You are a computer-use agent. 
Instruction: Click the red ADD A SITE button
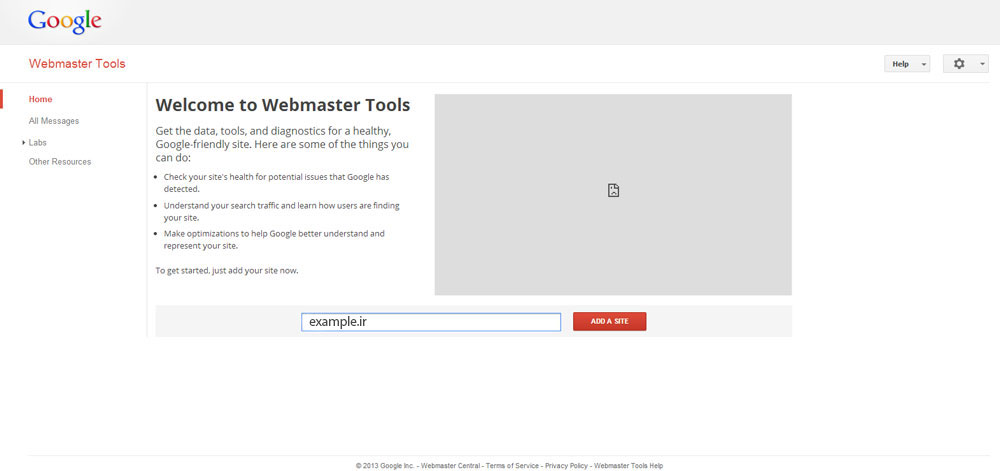click(609, 321)
